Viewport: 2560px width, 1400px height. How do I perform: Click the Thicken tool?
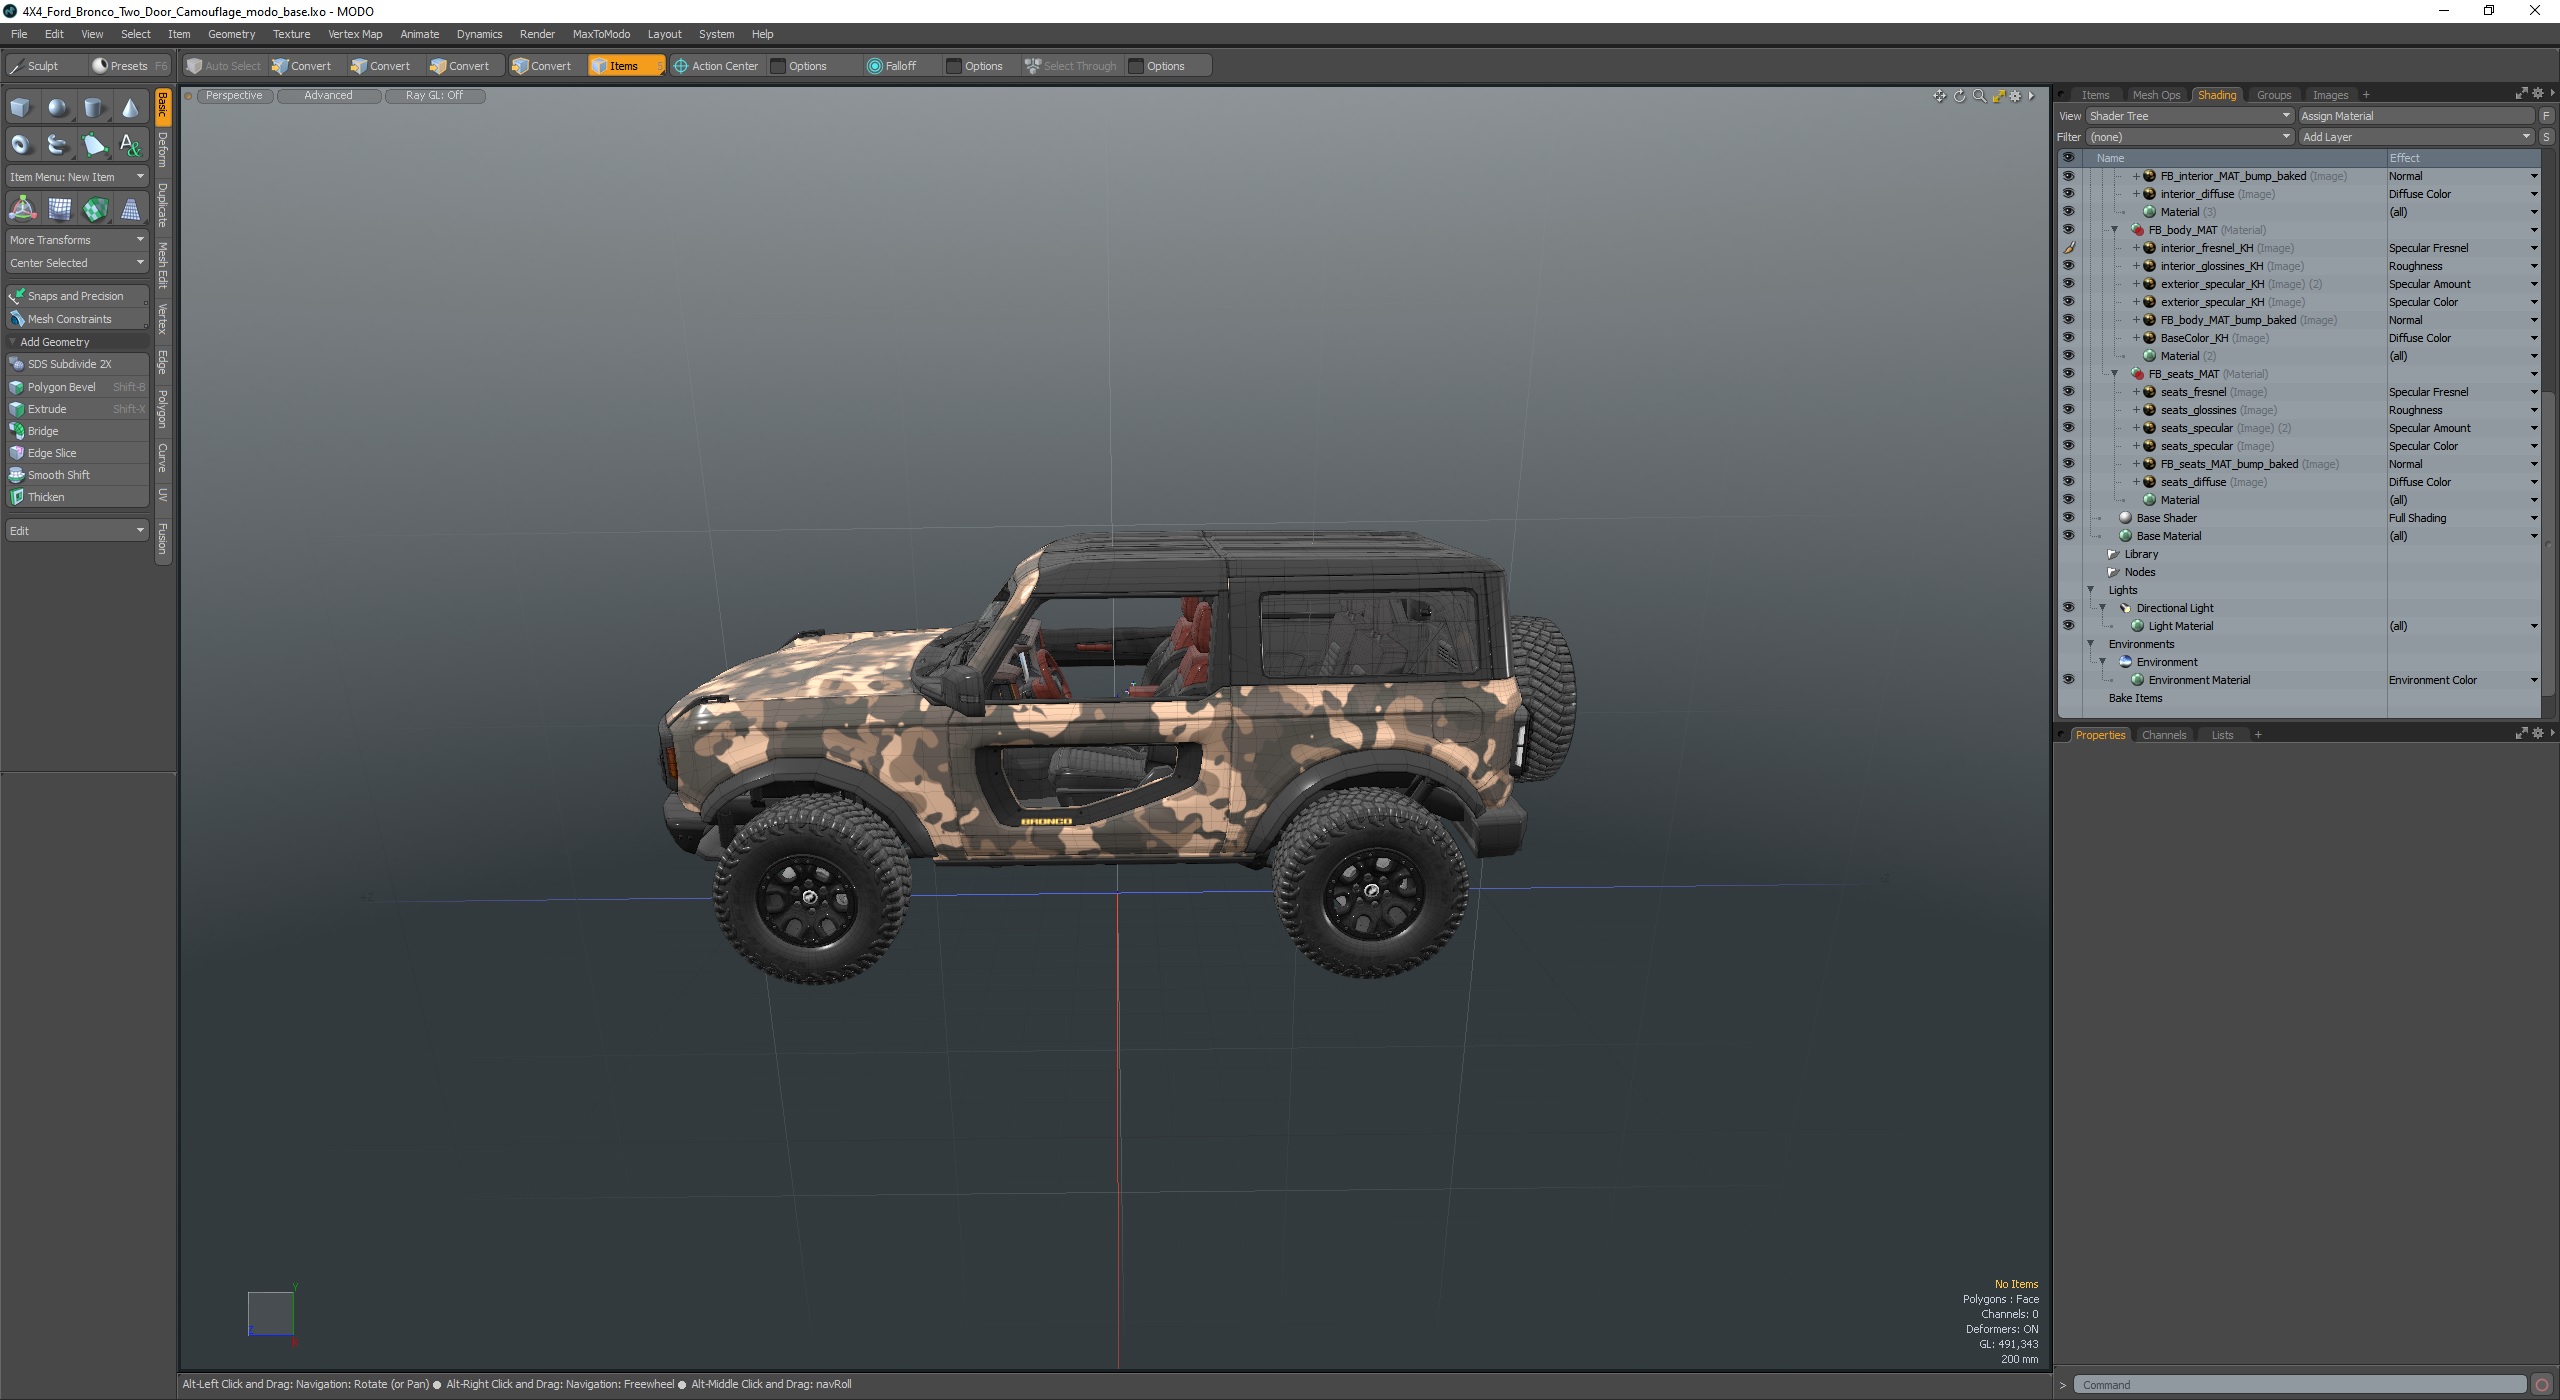click(77, 497)
